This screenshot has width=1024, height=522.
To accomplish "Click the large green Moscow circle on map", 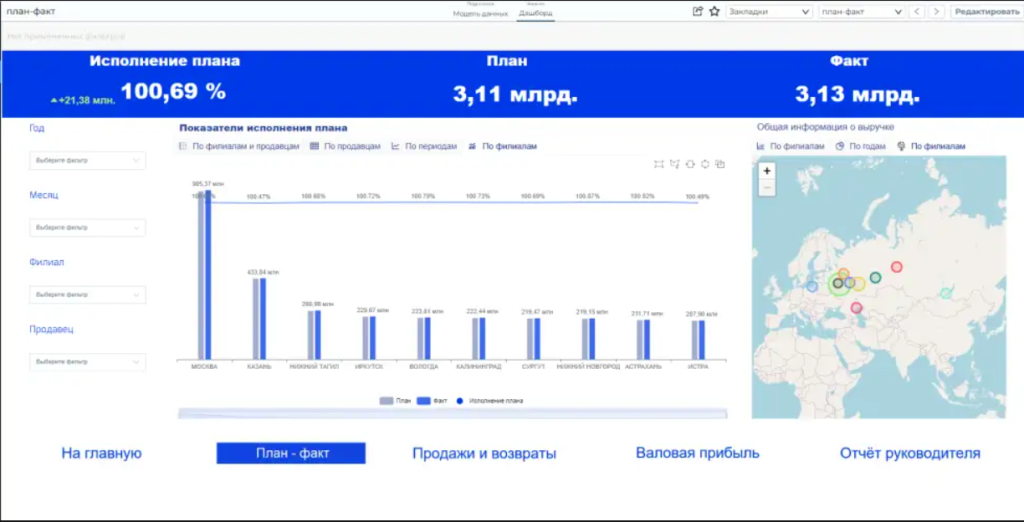I will click(x=839, y=284).
